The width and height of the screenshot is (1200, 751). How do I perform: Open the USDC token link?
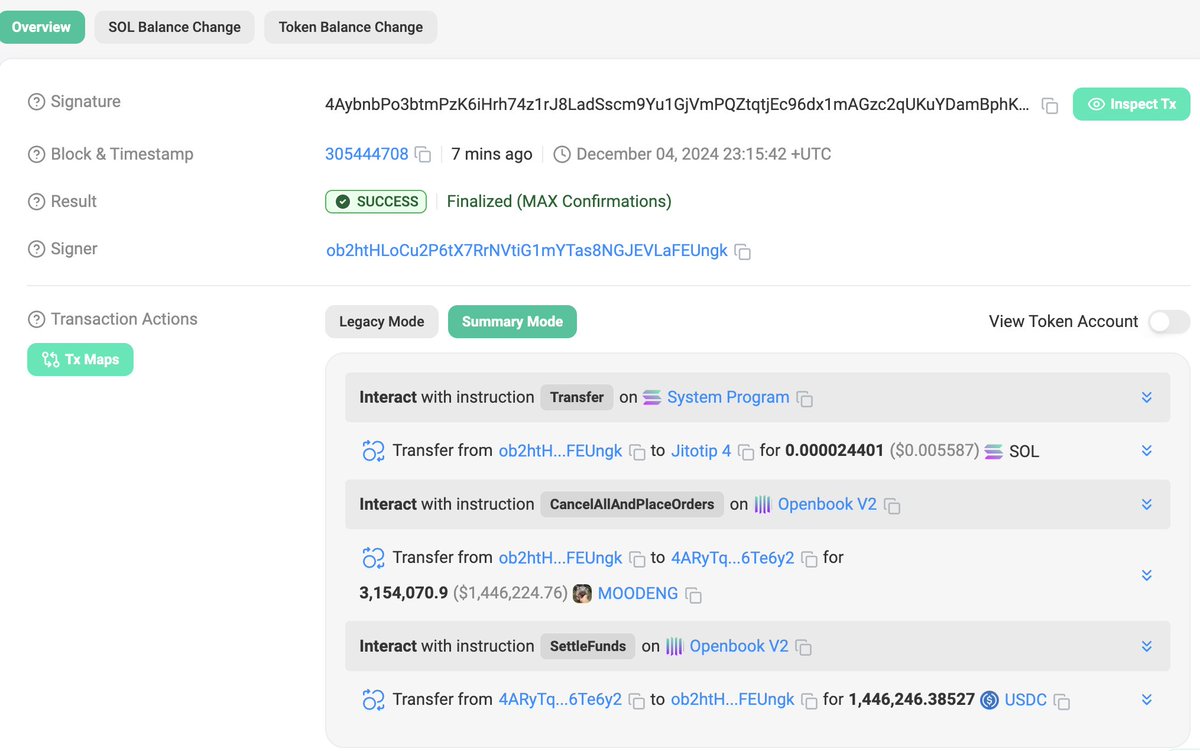(x=1026, y=700)
